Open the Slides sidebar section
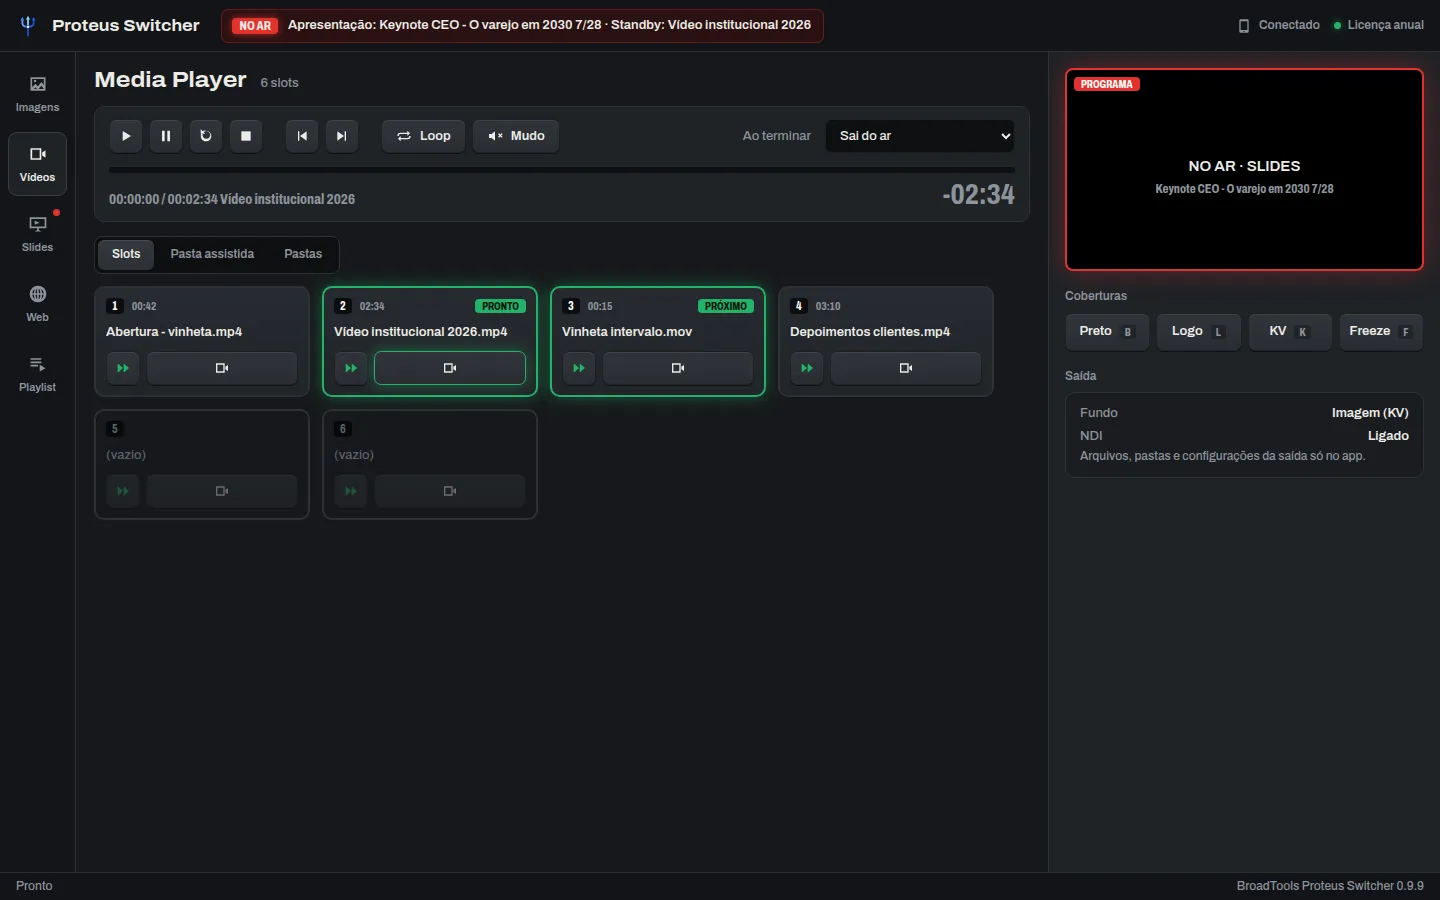Screen dimensions: 1440x900 pyautogui.click(x=37, y=234)
